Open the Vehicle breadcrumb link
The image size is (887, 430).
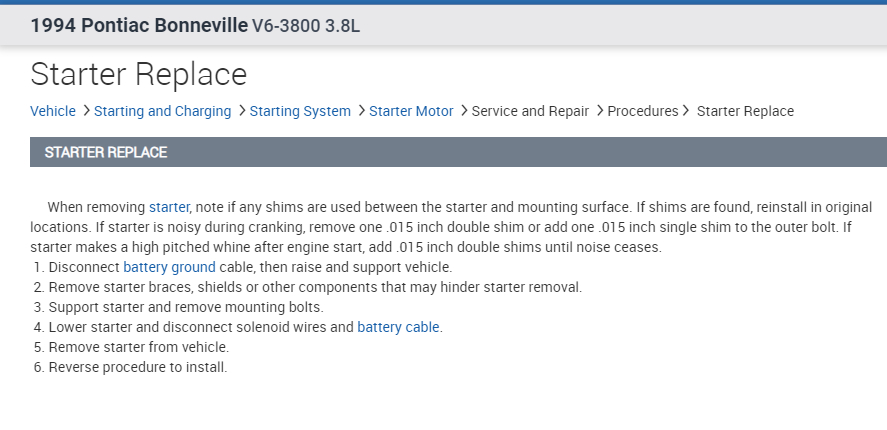(52, 111)
